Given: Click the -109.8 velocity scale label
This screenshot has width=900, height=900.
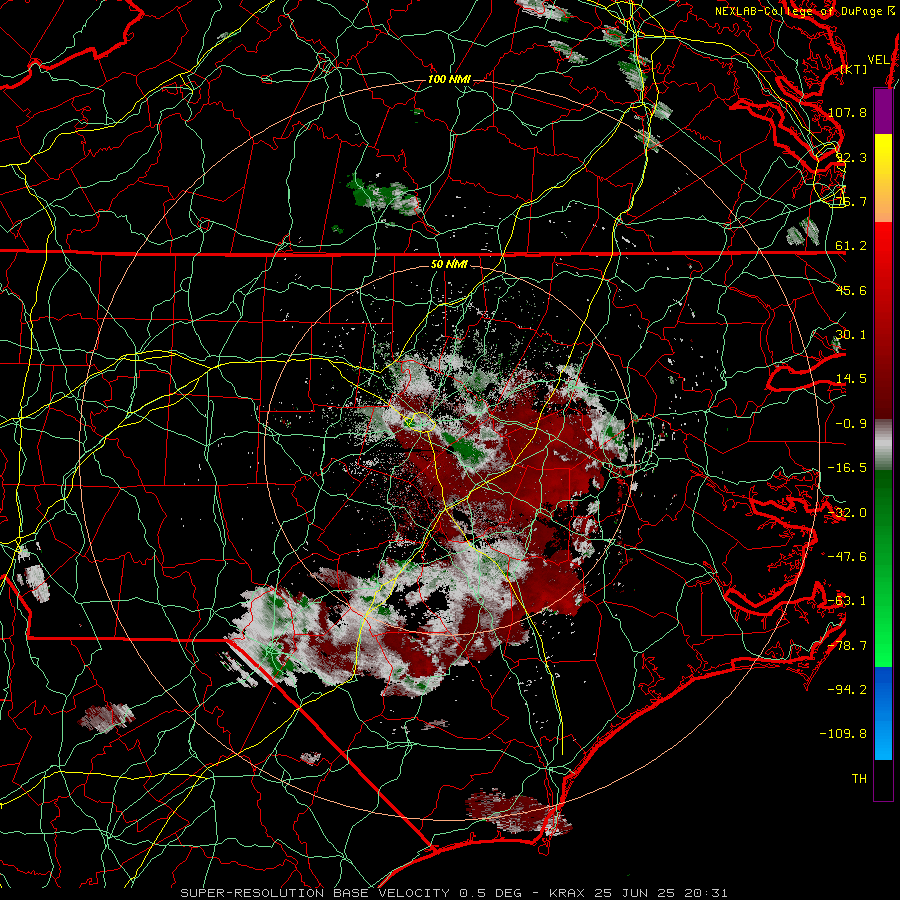Looking at the screenshot, I should [x=844, y=734].
